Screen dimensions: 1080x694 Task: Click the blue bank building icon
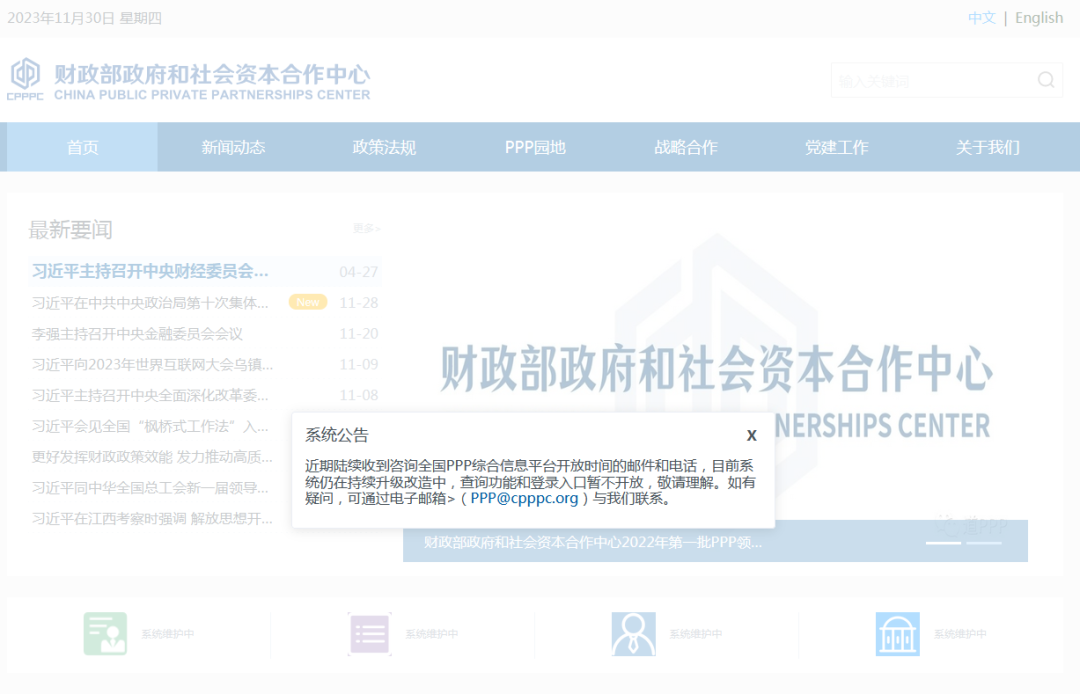897,634
